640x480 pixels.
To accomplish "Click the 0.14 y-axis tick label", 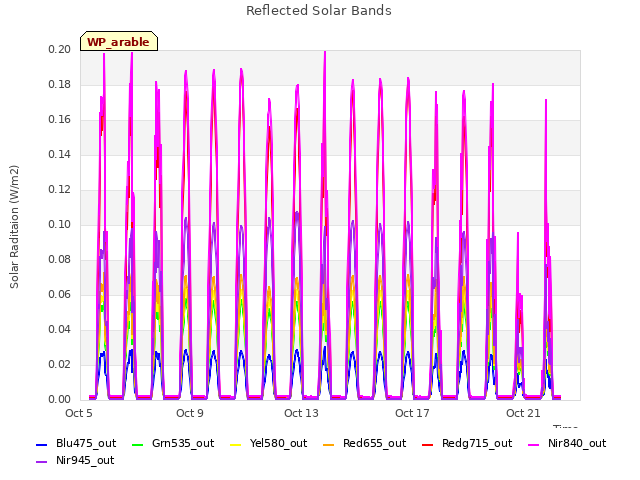I will pos(60,155).
